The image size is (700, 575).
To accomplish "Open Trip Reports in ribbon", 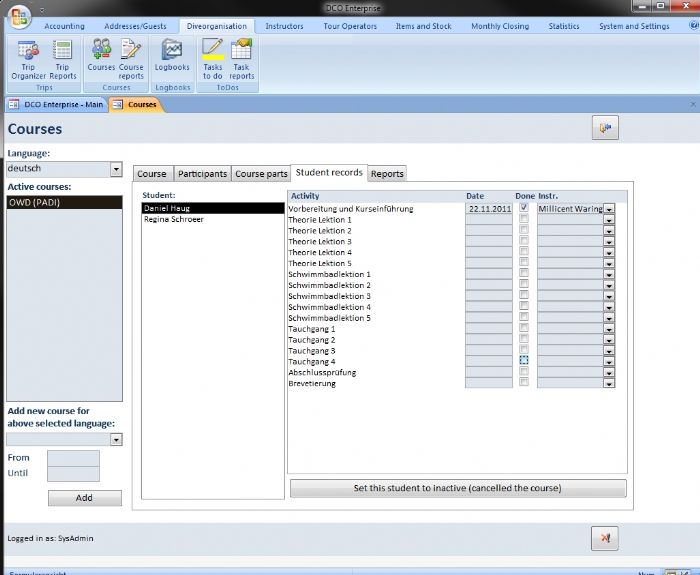I will (x=62, y=58).
